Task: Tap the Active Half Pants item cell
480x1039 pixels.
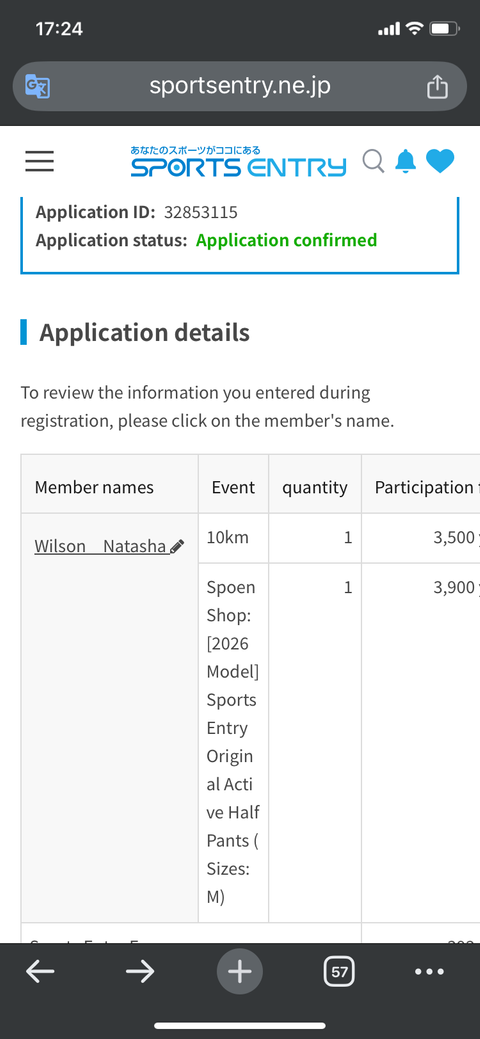Action: click(233, 743)
